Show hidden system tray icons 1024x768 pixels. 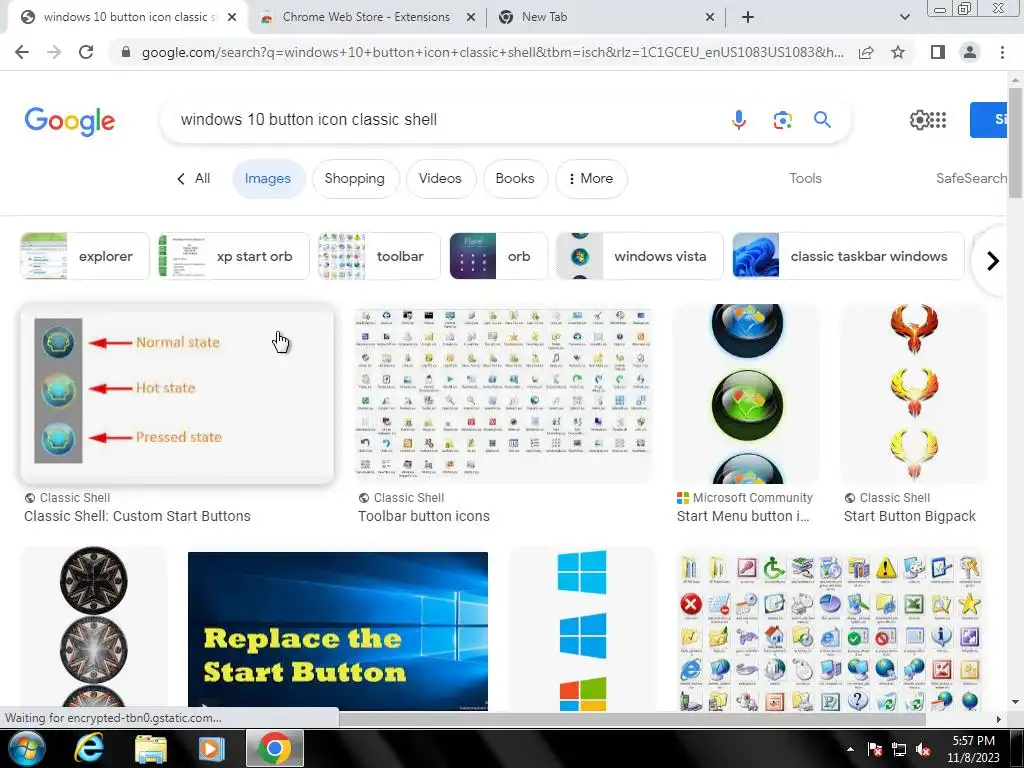(x=850, y=749)
